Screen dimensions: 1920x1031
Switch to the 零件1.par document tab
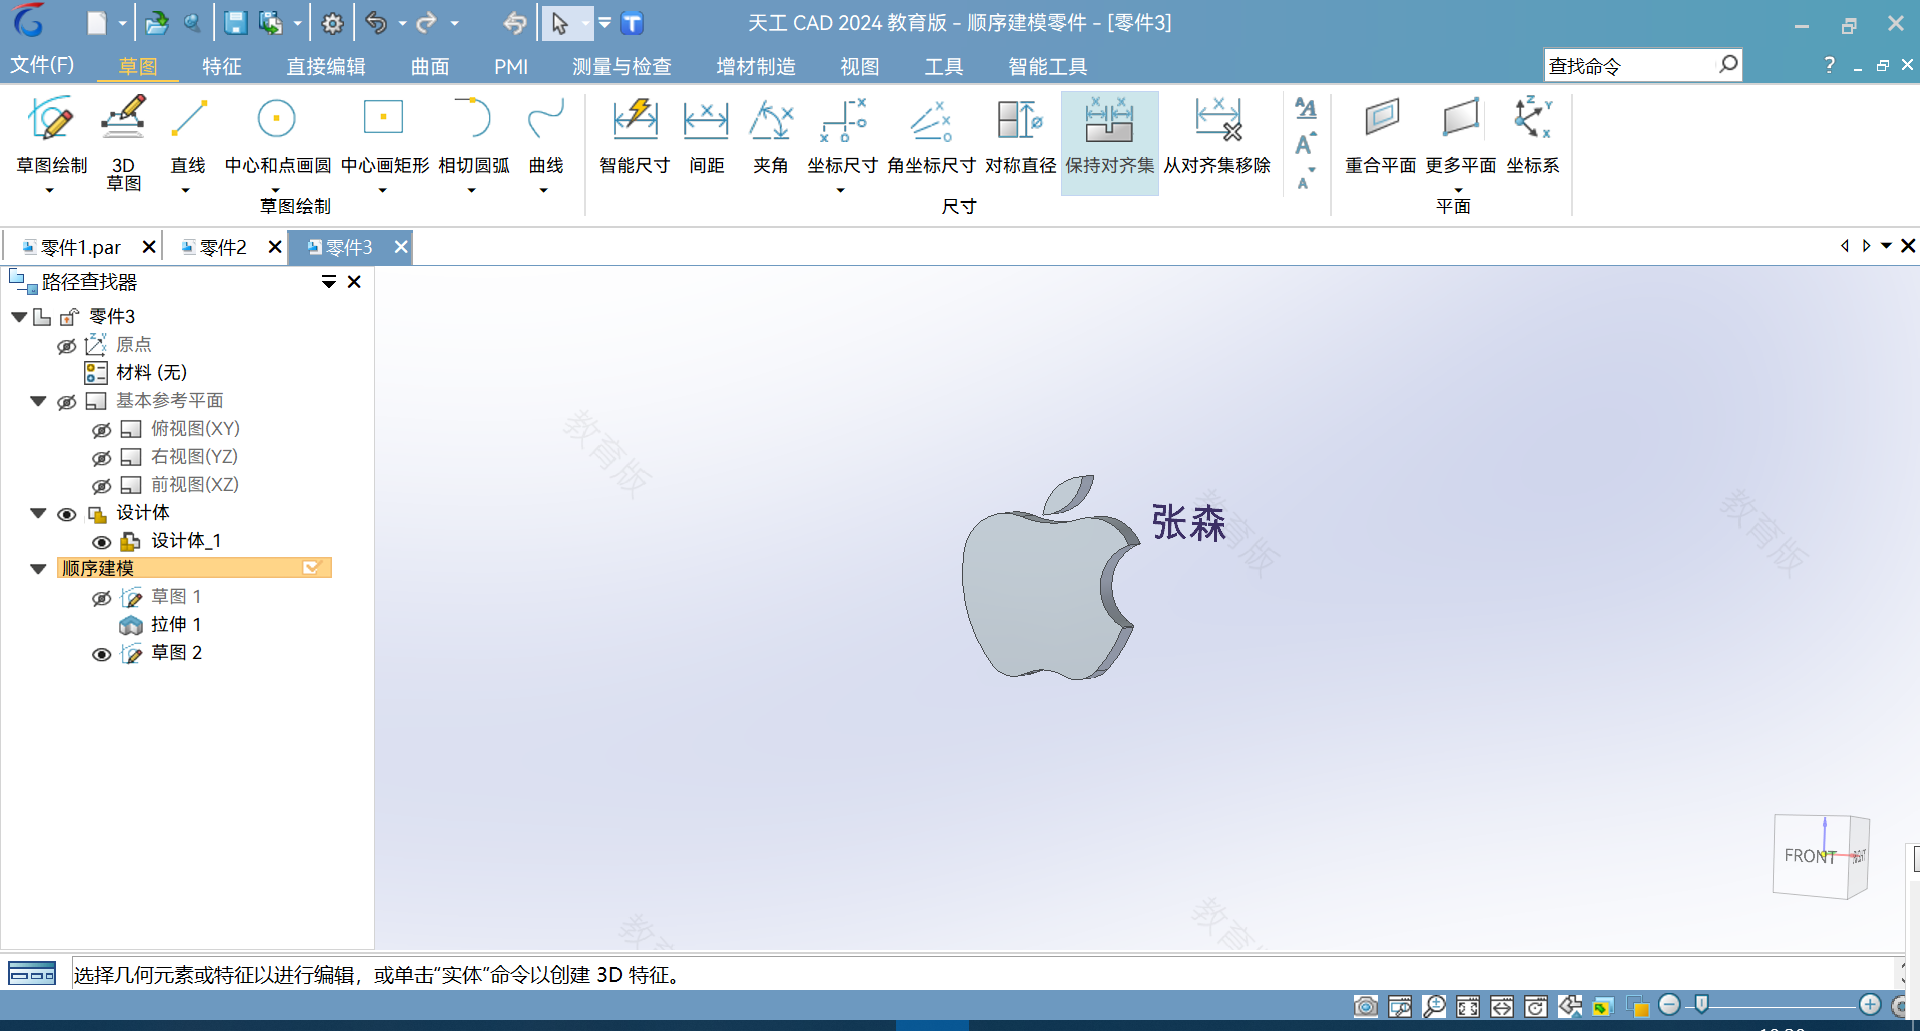[x=80, y=247]
